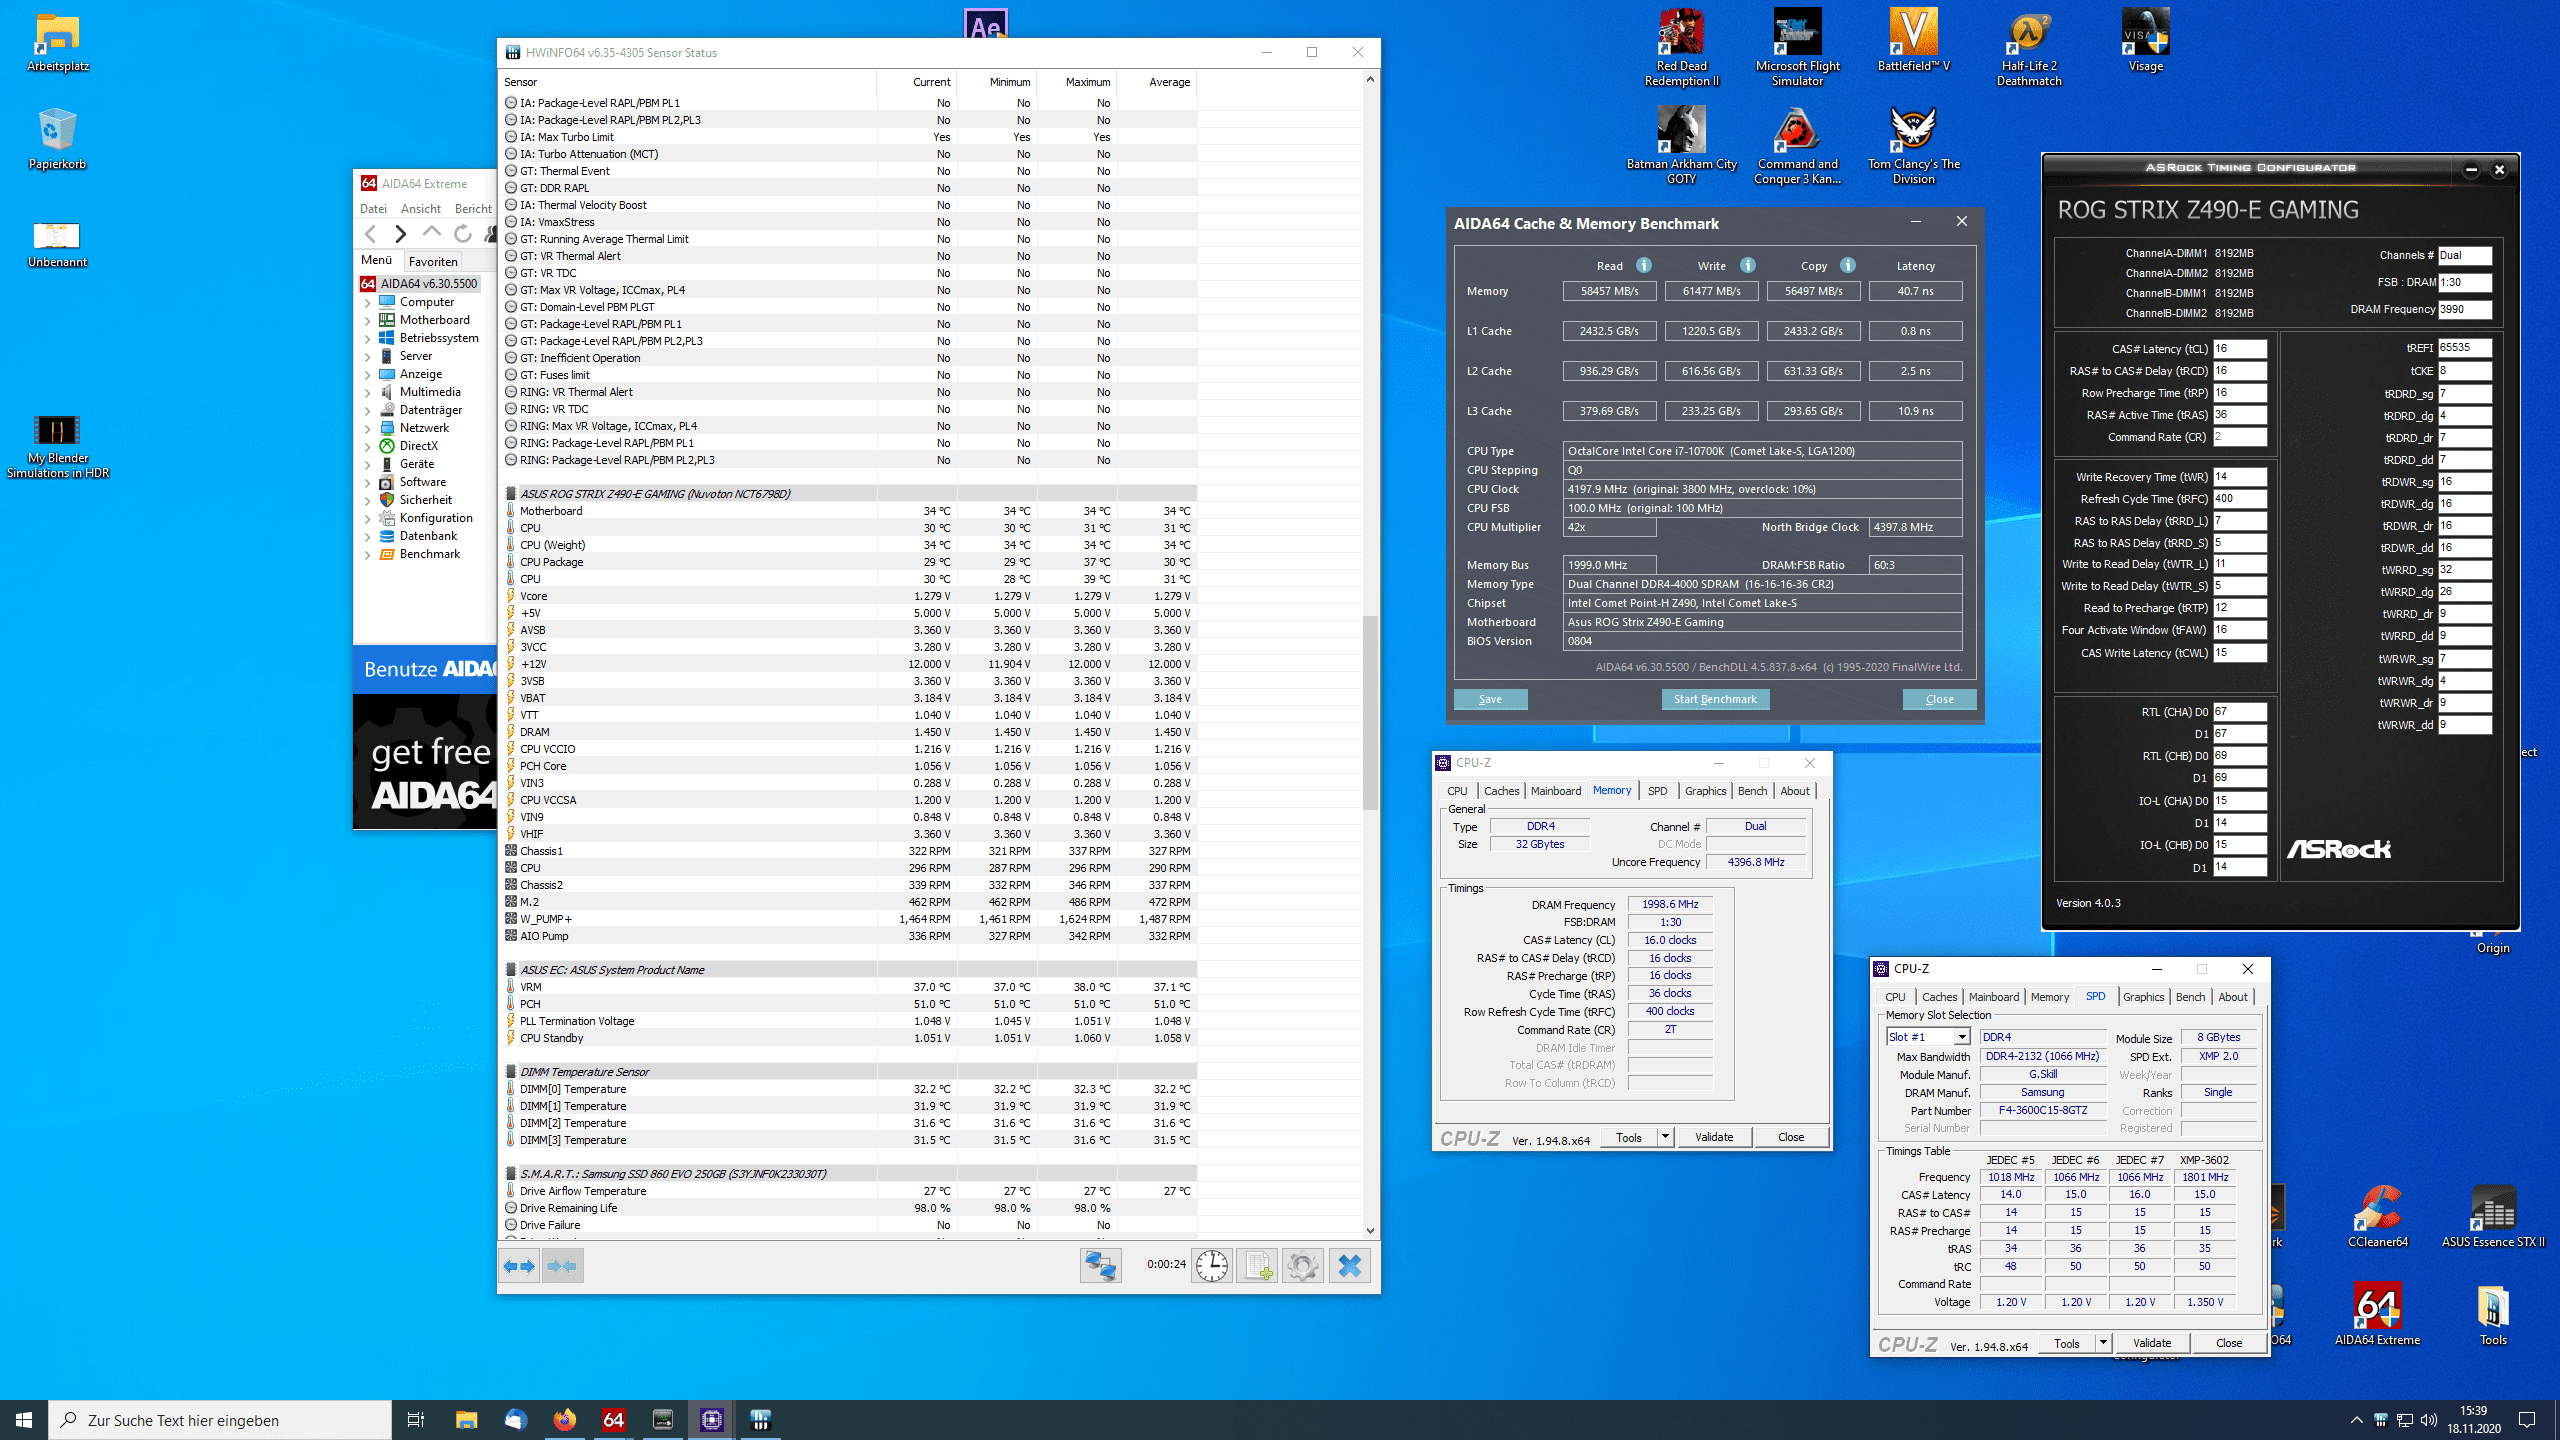This screenshot has width=2560, height=1440.
Task: Click Validate in CPU-Z Memory window
Action: (1714, 1137)
